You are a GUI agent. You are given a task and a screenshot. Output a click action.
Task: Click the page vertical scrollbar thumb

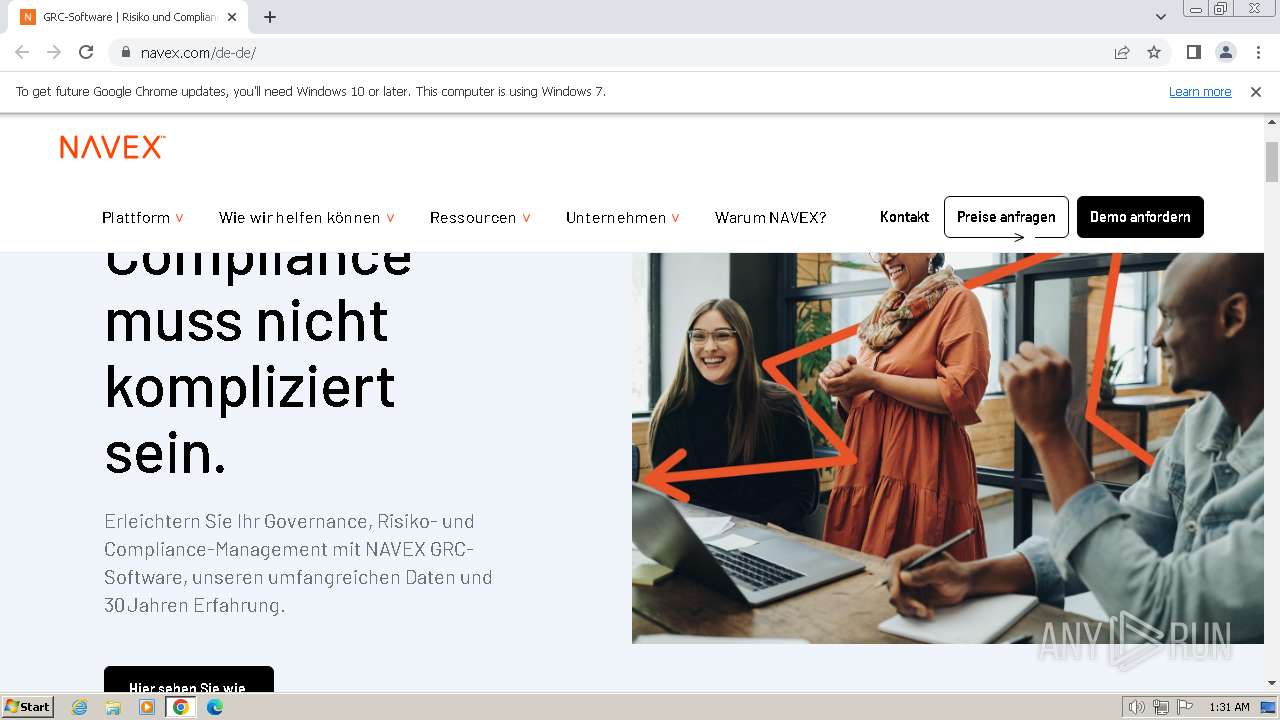coord(1272,162)
